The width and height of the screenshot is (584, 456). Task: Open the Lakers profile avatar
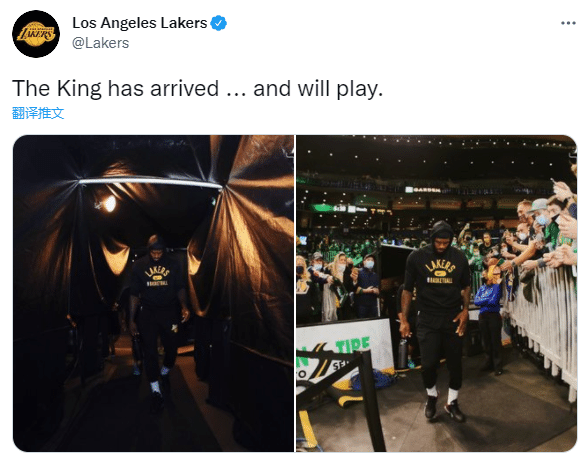pos(36,34)
